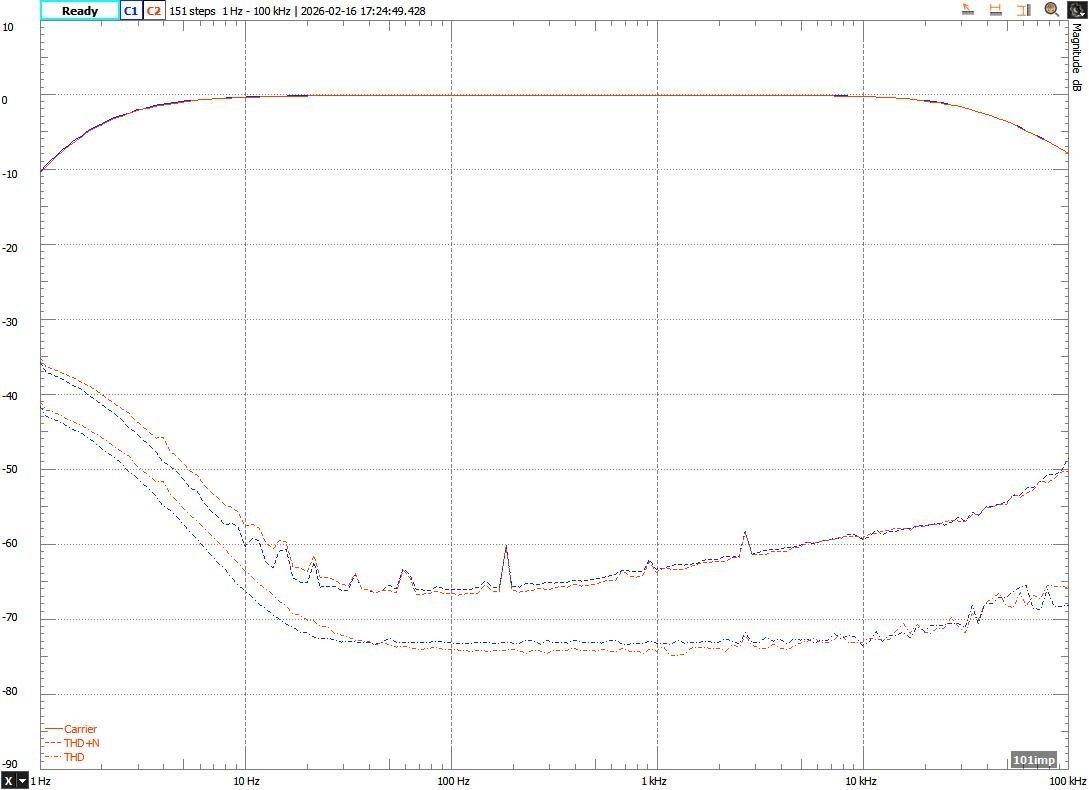Open the X axis dropdown arrow
1089x790 pixels.
[x=22, y=780]
